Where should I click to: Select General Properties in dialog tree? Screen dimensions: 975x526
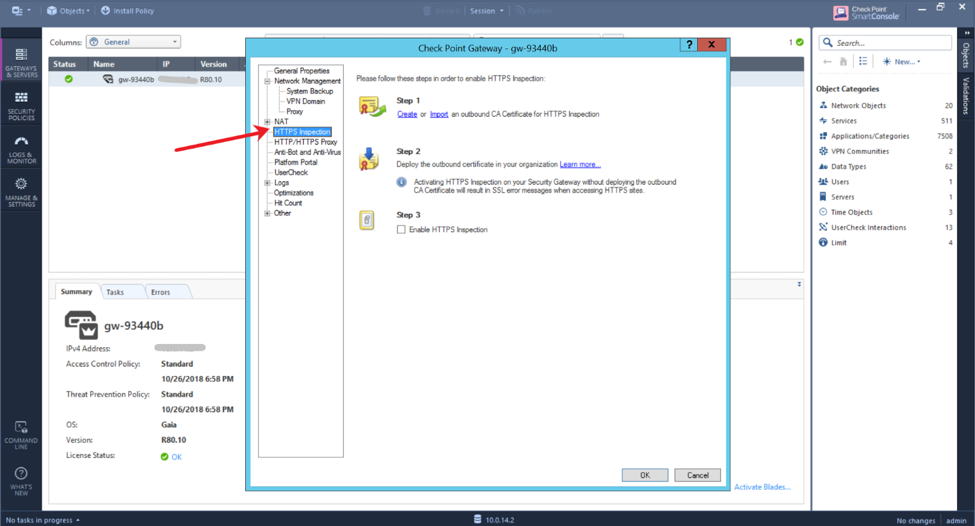point(302,71)
